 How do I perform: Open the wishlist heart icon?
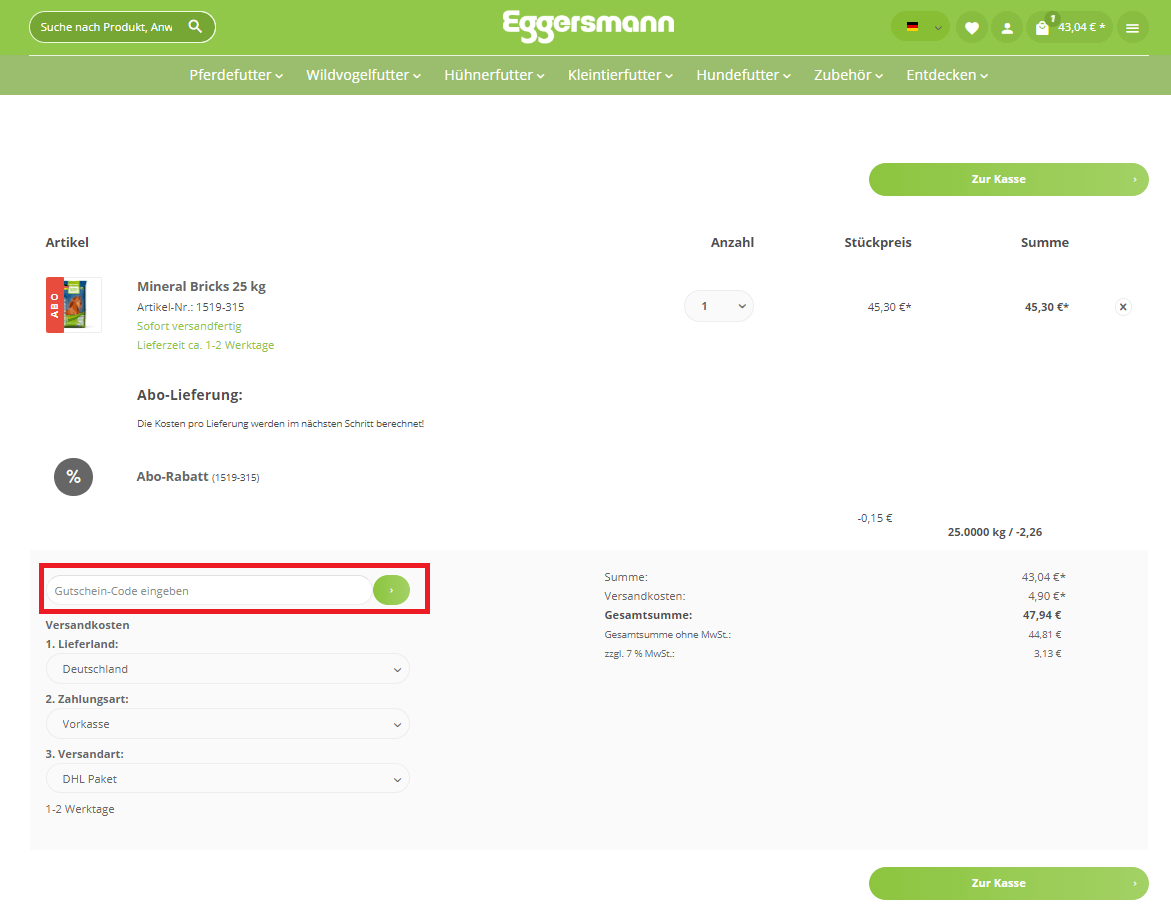972,28
